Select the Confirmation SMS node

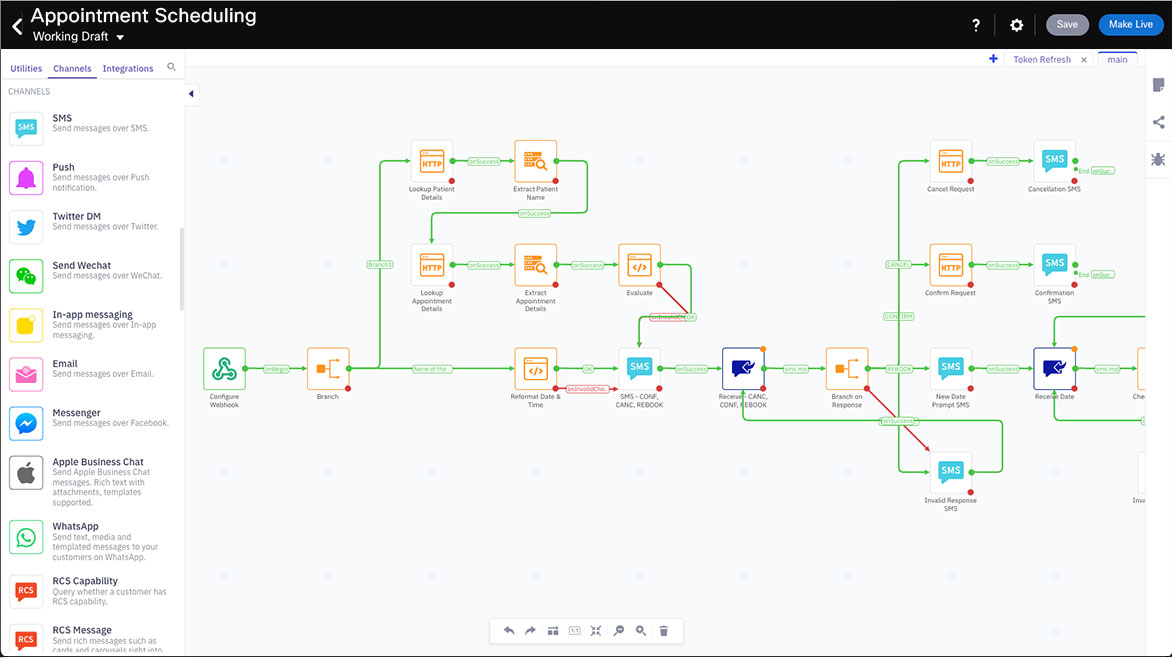[1055, 265]
